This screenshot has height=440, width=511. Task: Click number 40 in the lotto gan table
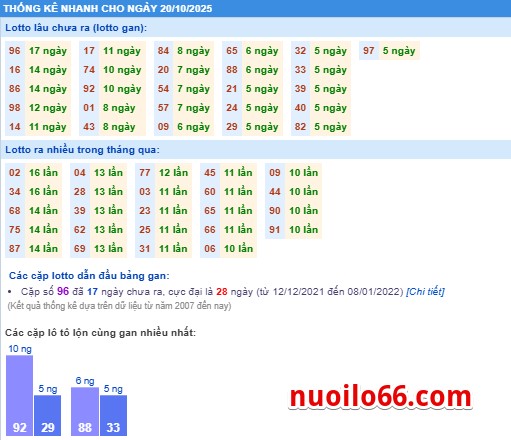[300, 108]
